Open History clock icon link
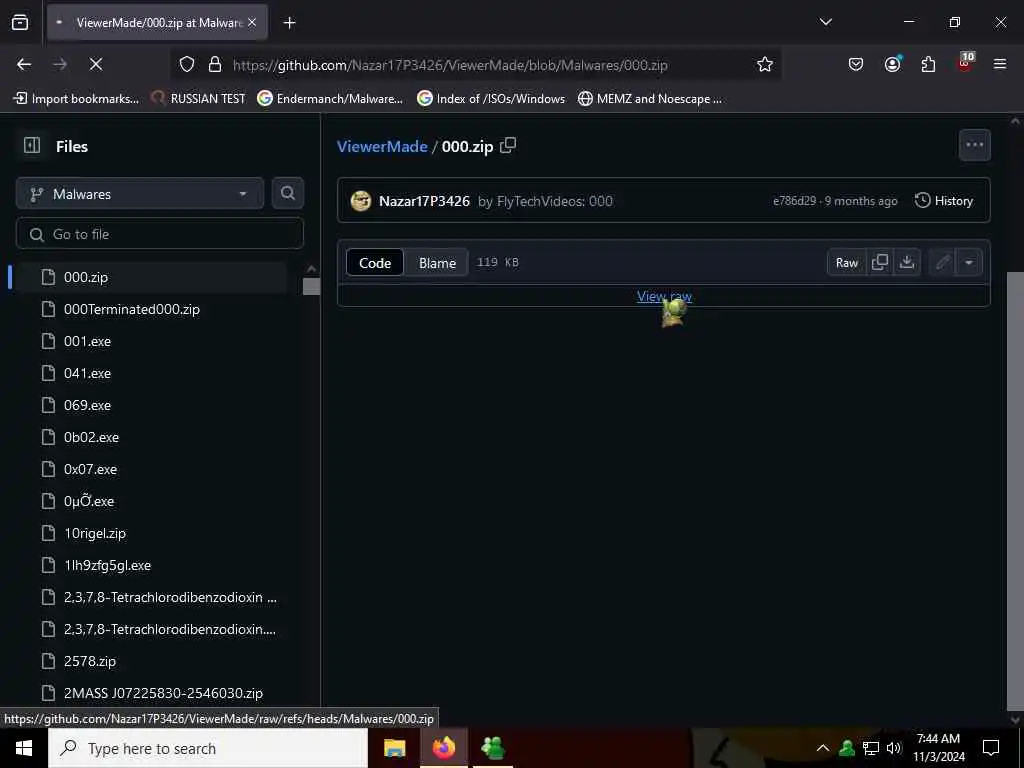Screen dimensions: 1024x768 pyautogui.click(x=944, y=200)
